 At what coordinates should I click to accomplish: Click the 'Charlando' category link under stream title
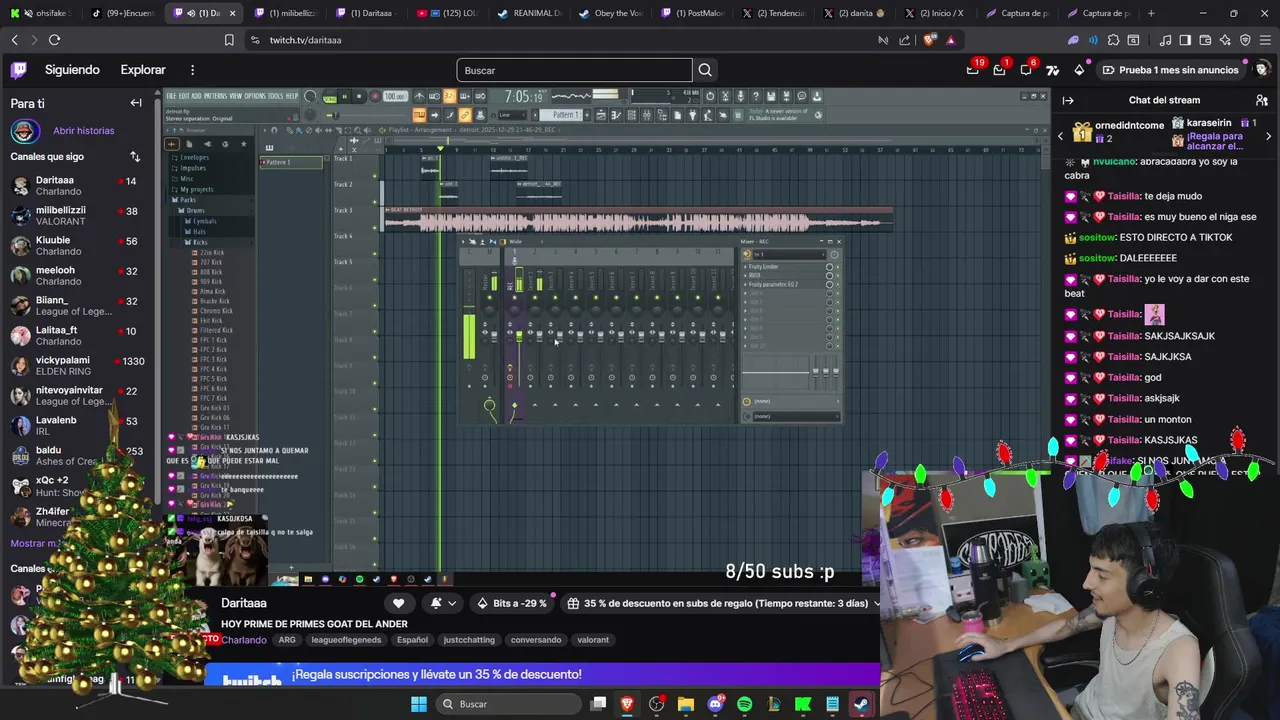coord(244,640)
